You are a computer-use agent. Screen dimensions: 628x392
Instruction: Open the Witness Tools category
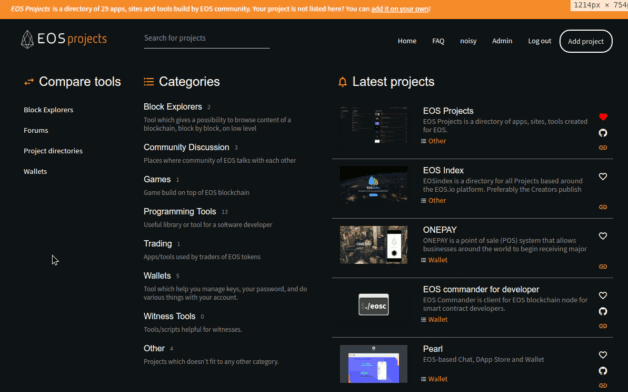[169, 316]
